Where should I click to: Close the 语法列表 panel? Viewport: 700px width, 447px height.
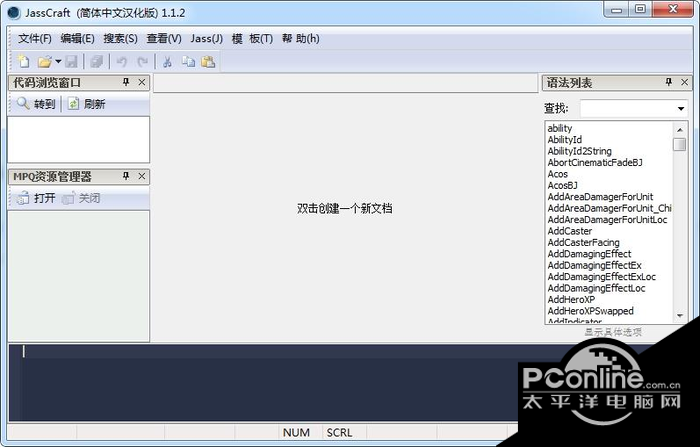point(684,82)
